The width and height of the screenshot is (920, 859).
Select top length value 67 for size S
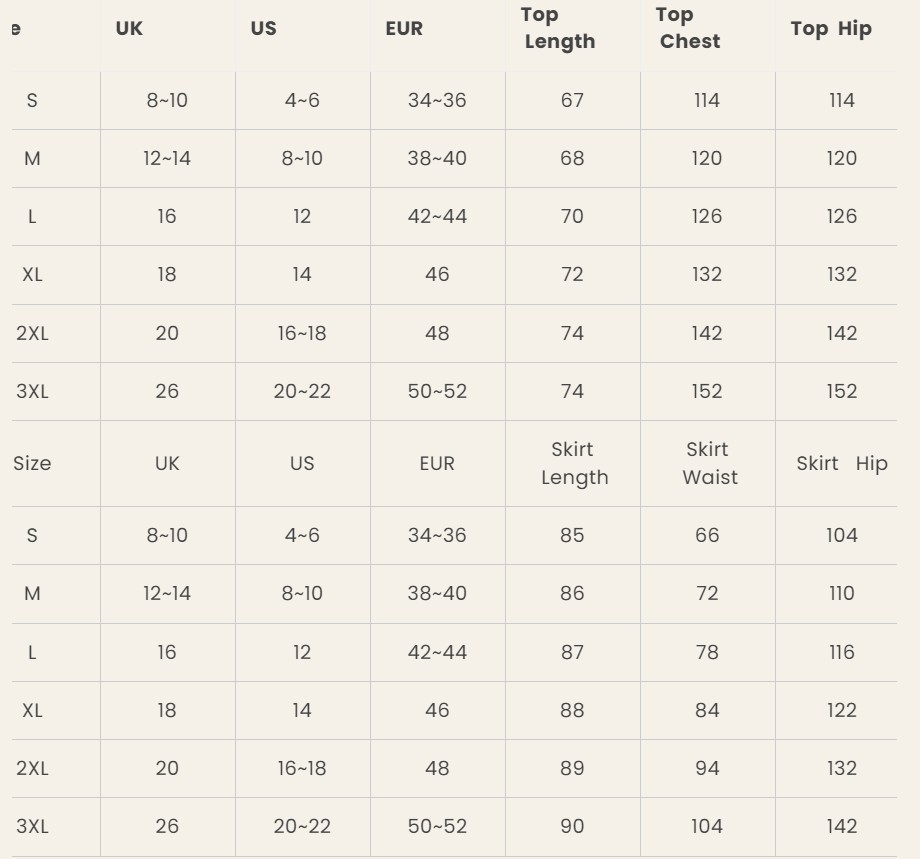(572, 100)
